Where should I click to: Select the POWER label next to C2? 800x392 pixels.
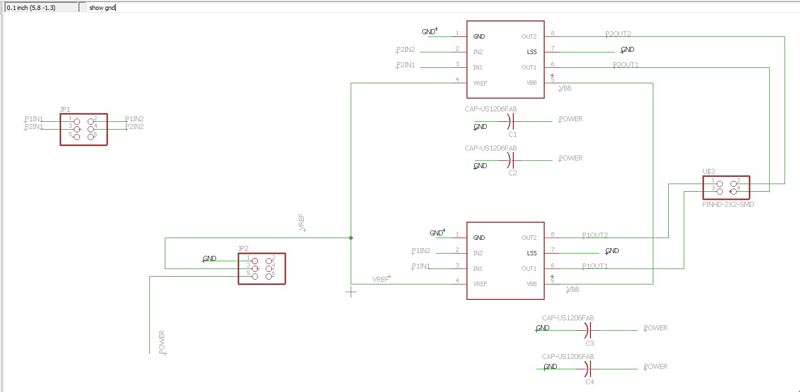point(571,158)
